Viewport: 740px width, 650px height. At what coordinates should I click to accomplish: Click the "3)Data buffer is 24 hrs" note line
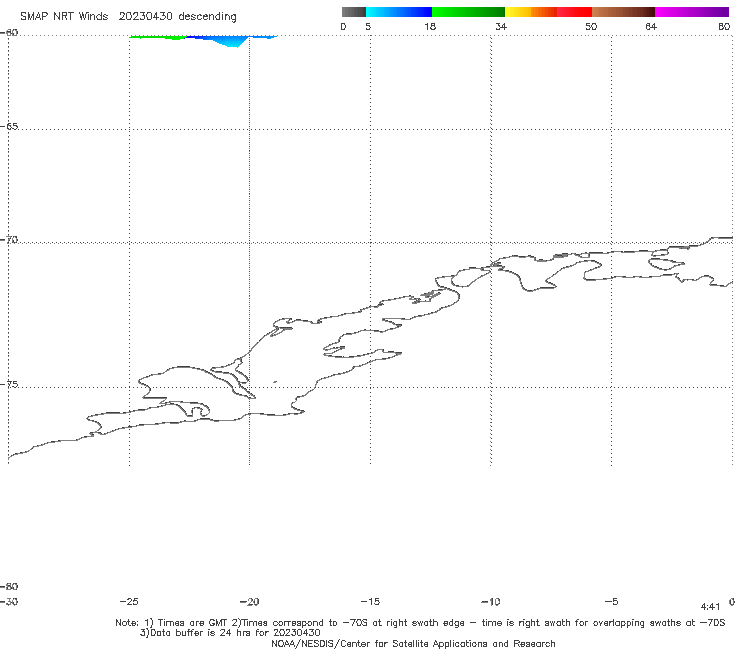click(230, 633)
